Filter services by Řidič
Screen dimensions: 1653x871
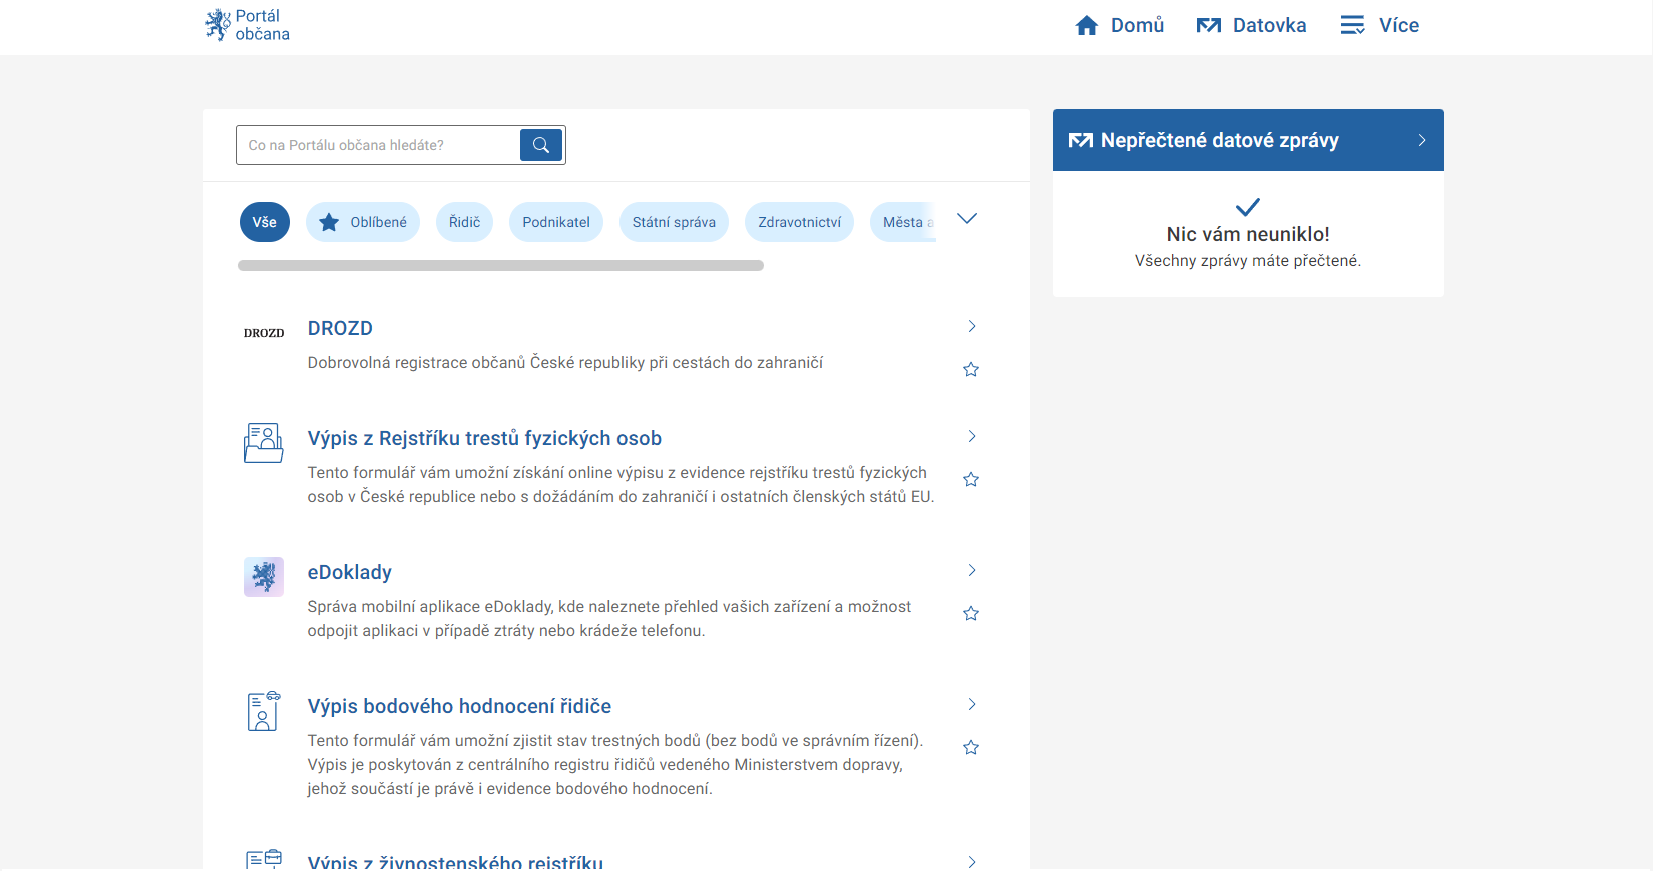pos(464,222)
